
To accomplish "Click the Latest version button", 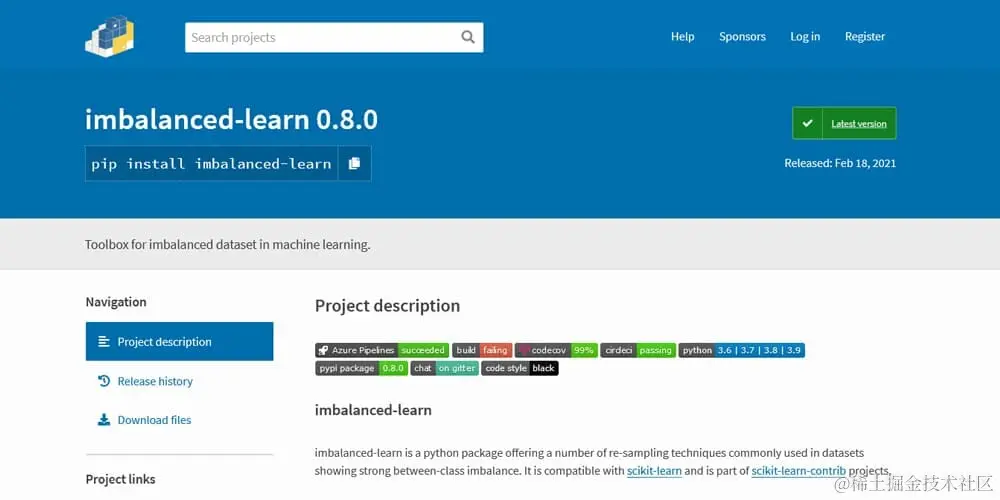I will coord(844,123).
